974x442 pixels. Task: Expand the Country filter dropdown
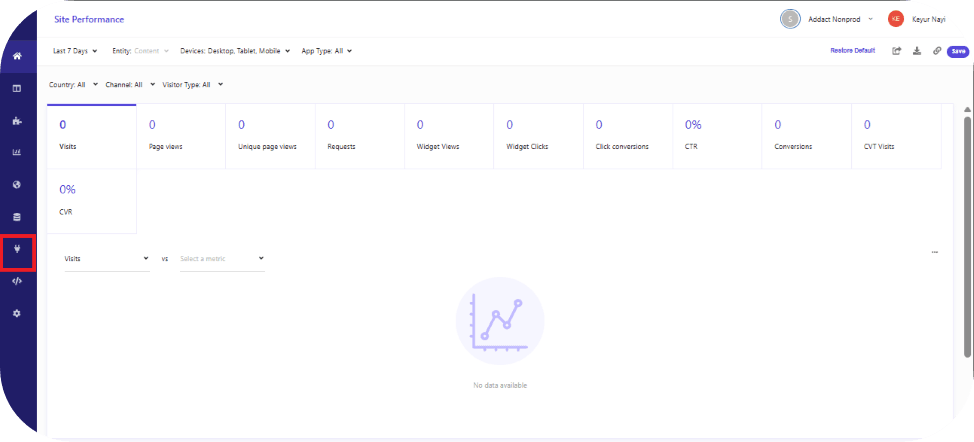[x=73, y=85]
